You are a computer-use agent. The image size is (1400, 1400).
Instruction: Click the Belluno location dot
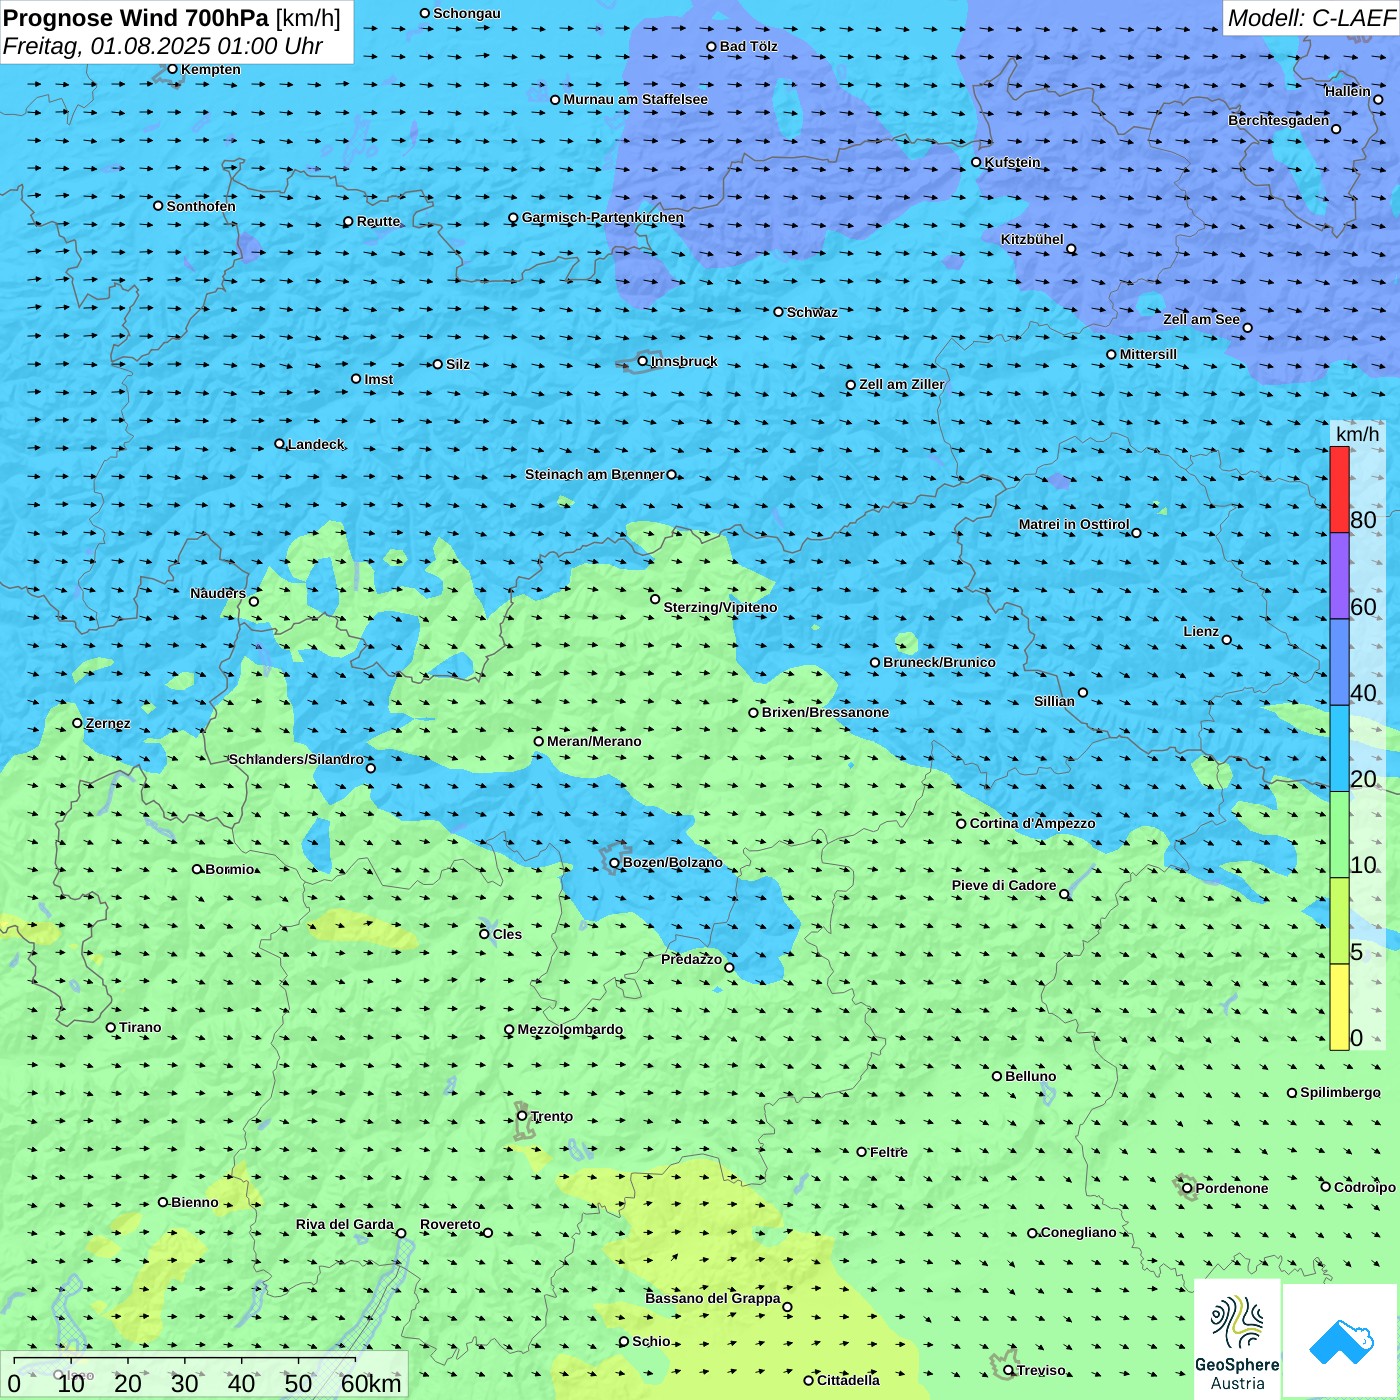pos(996,1076)
